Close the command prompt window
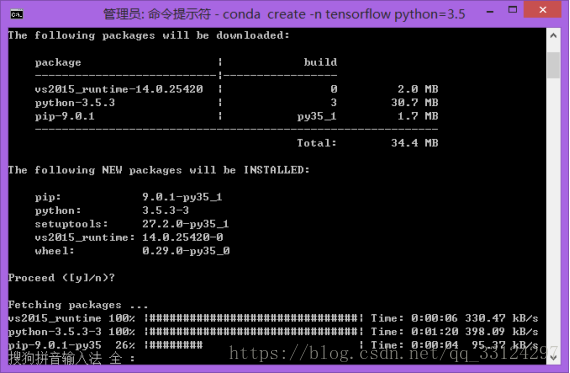 pos(542,9)
